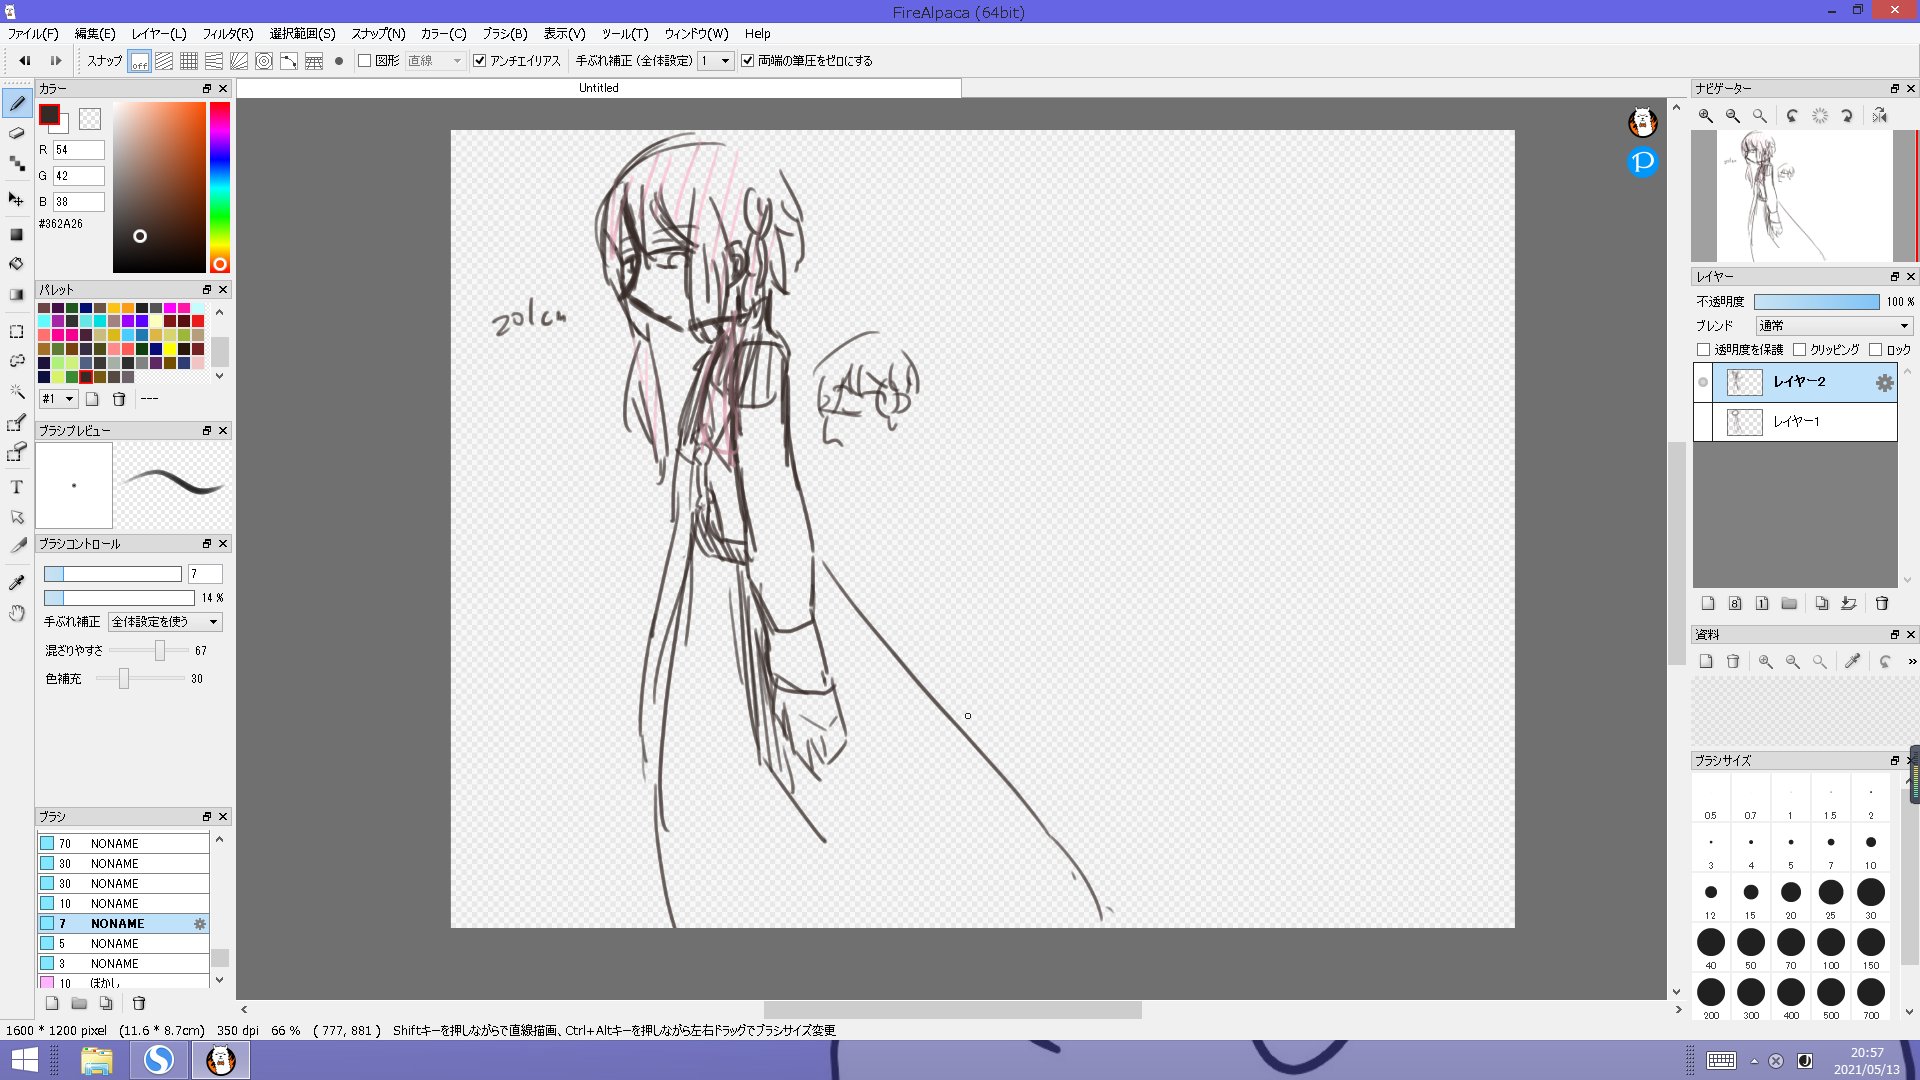Toggle visibility of レイヤー2
This screenshot has width=1920, height=1080.
tap(1703, 382)
